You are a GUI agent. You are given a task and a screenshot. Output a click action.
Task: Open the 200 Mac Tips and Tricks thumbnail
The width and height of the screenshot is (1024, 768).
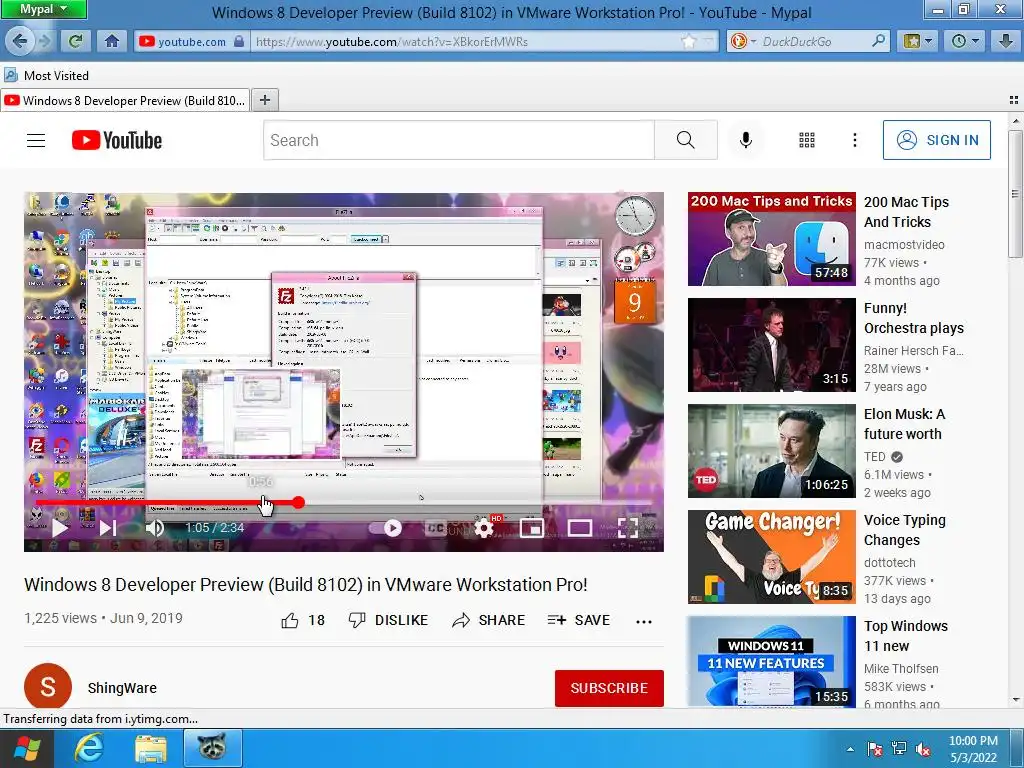click(771, 239)
